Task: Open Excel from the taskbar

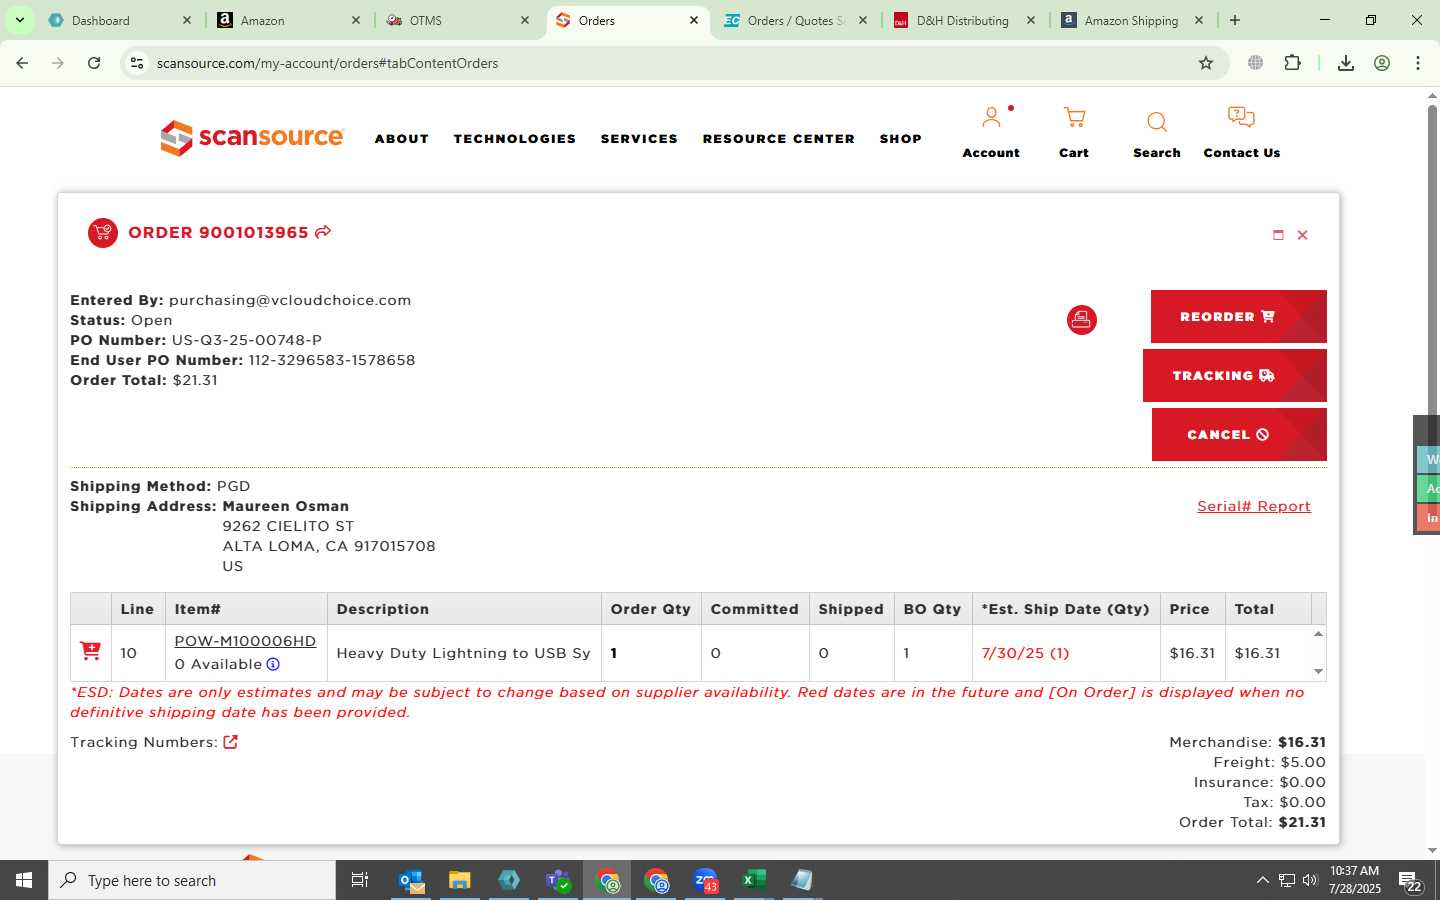Action: pos(754,880)
